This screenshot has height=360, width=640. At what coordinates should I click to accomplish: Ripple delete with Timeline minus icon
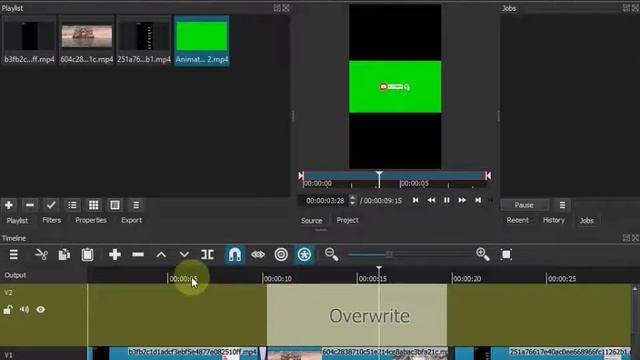click(138, 255)
